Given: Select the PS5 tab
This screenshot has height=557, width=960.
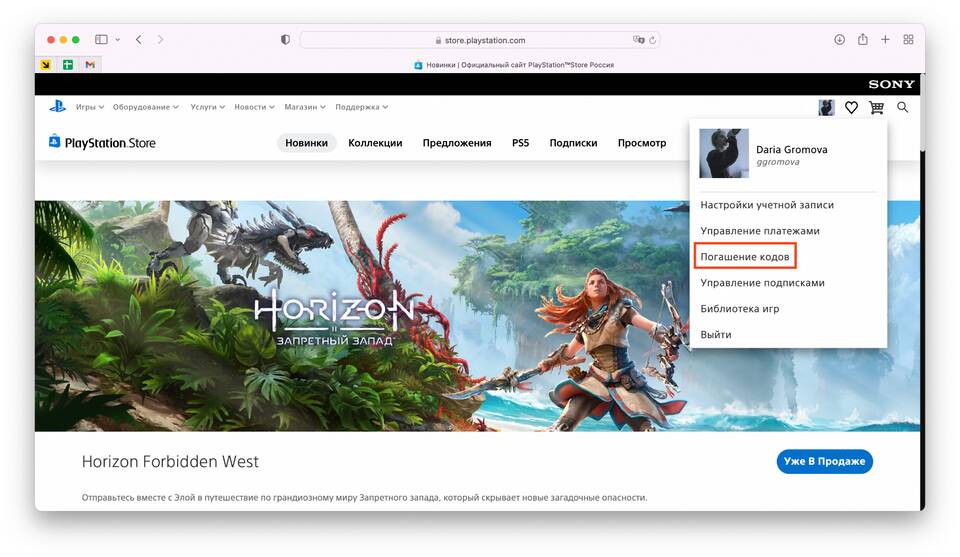Looking at the screenshot, I should pos(520,143).
